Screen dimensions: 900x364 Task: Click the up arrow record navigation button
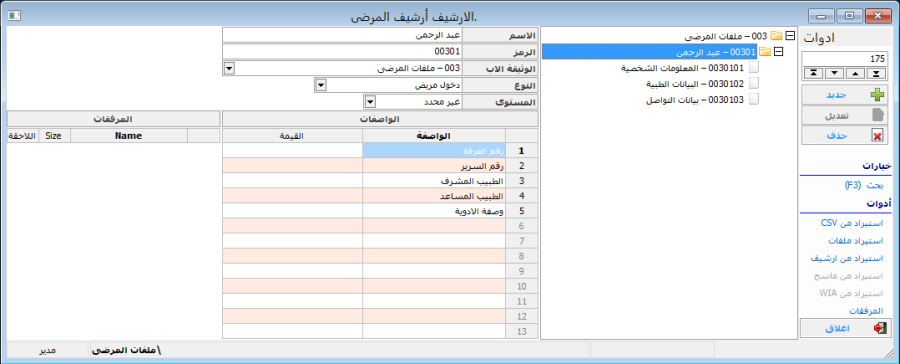[x=855, y=73]
